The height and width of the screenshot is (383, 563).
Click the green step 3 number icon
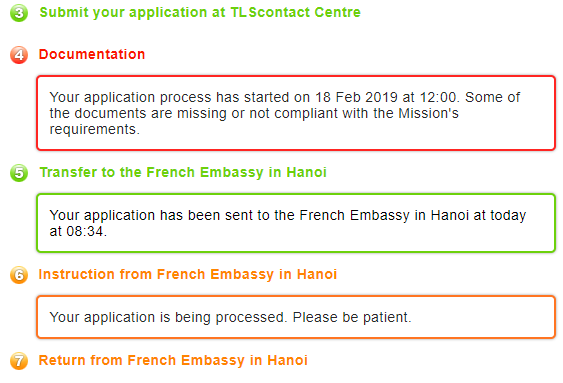coord(19,13)
